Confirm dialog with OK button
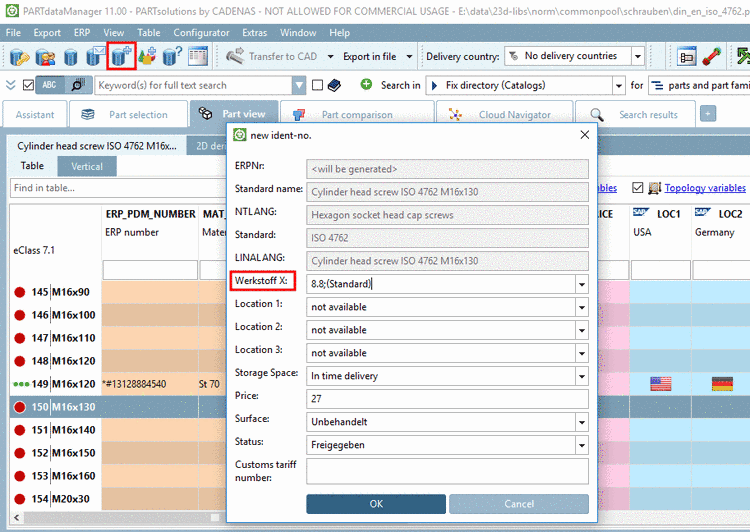The height and width of the screenshot is (532, 750). click(x=376, y=504)
